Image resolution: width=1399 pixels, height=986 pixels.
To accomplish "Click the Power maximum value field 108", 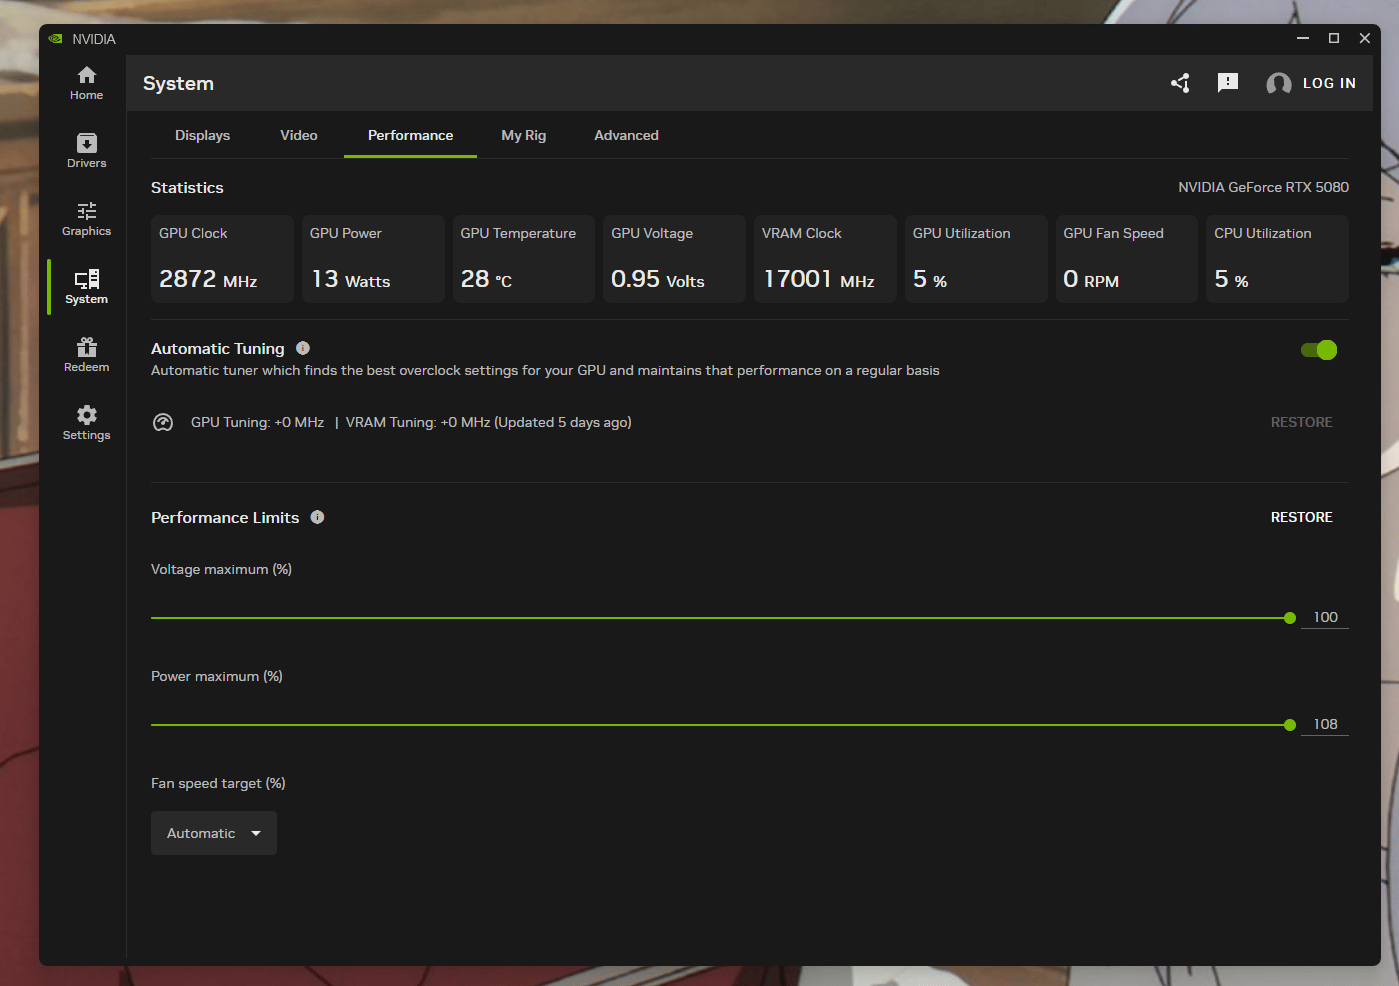I will coord(1325,724).
